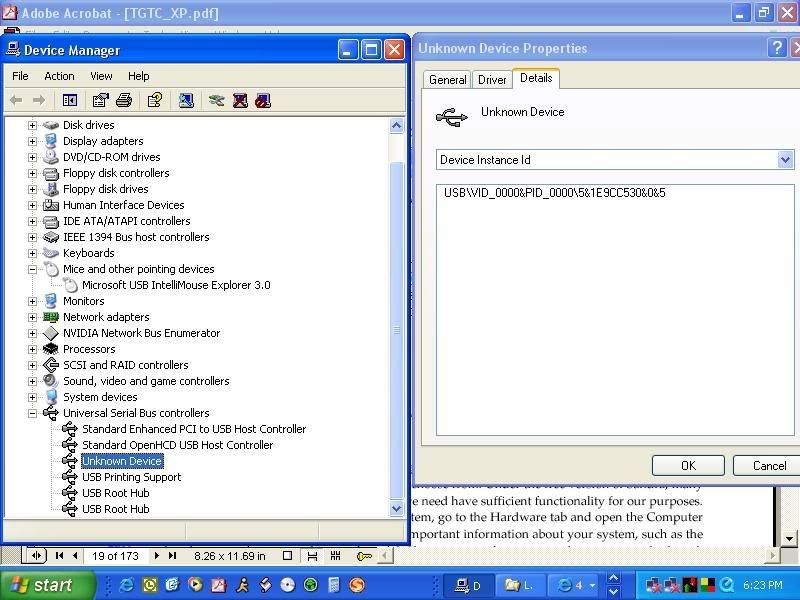800x600 pixels.
Task: Click the Help icon in Device Manager toolbar
Action: click(155, 100)
